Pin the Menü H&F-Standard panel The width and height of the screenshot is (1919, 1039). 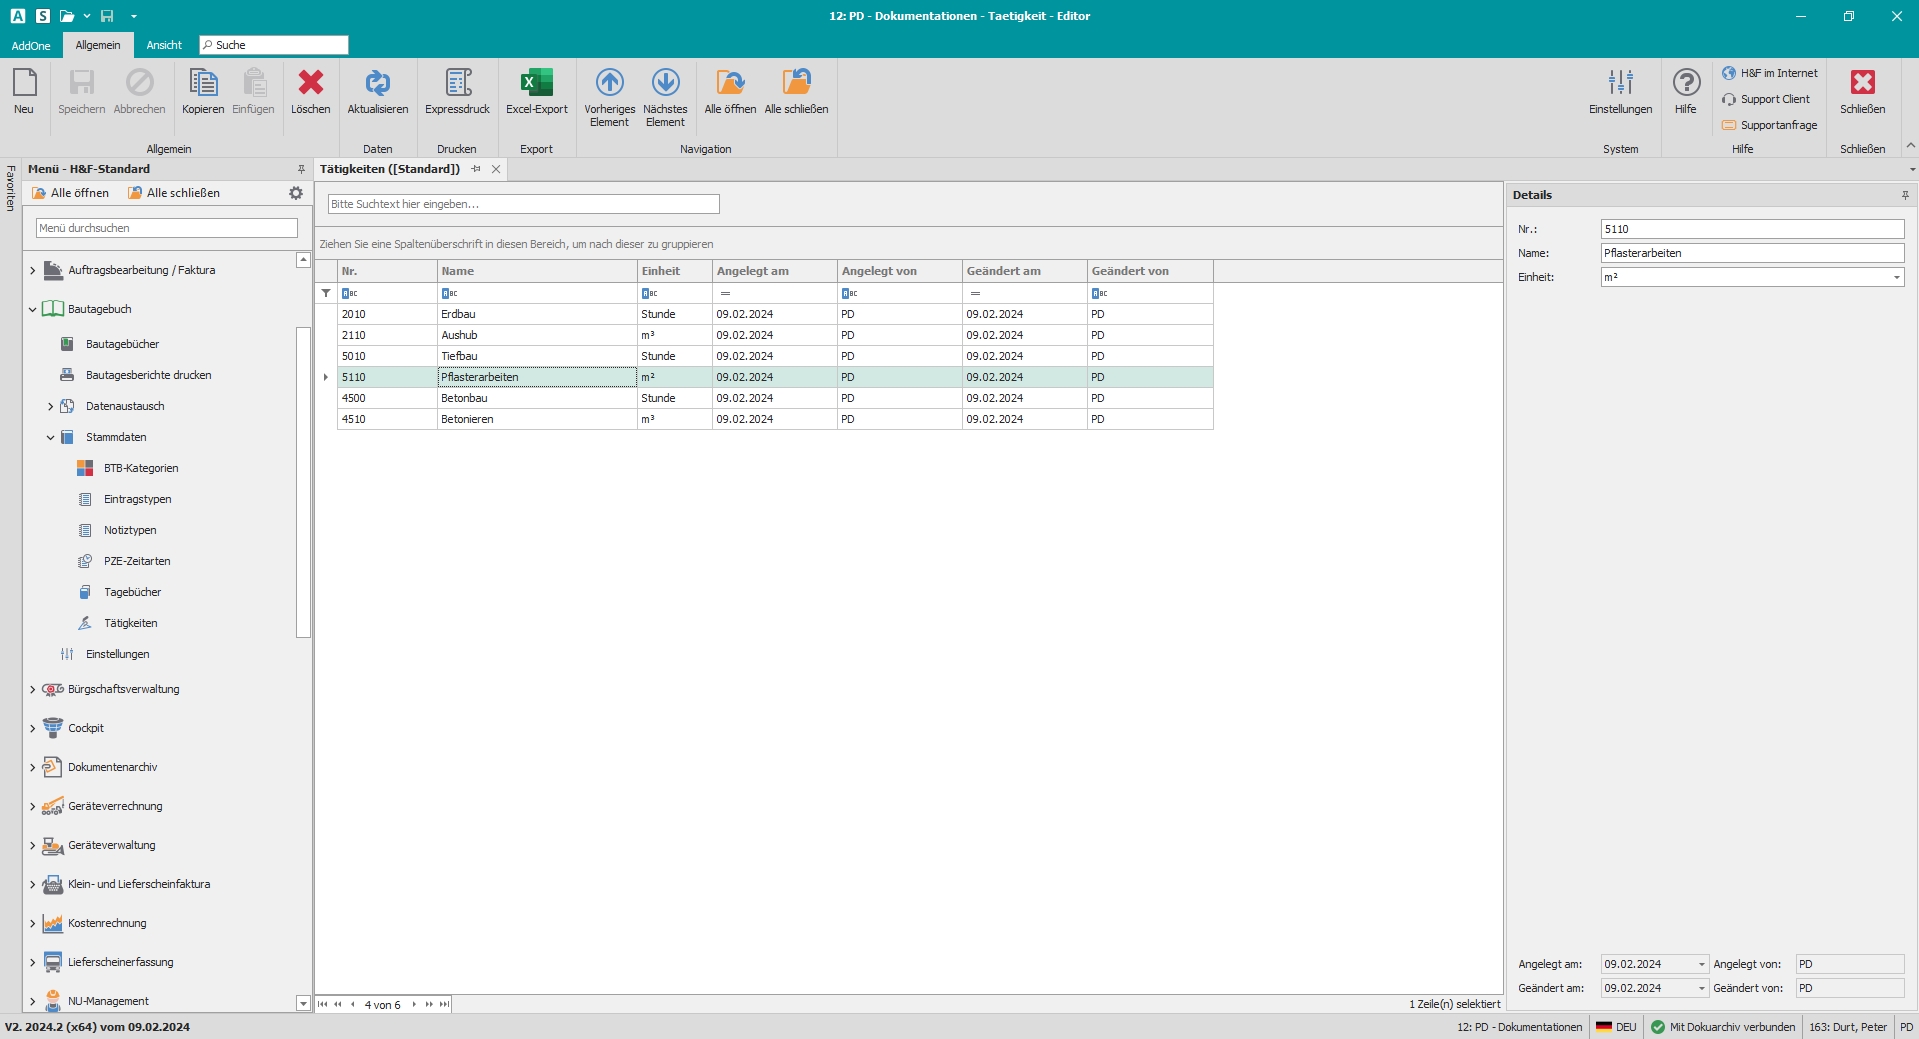(x=301, y=169)
